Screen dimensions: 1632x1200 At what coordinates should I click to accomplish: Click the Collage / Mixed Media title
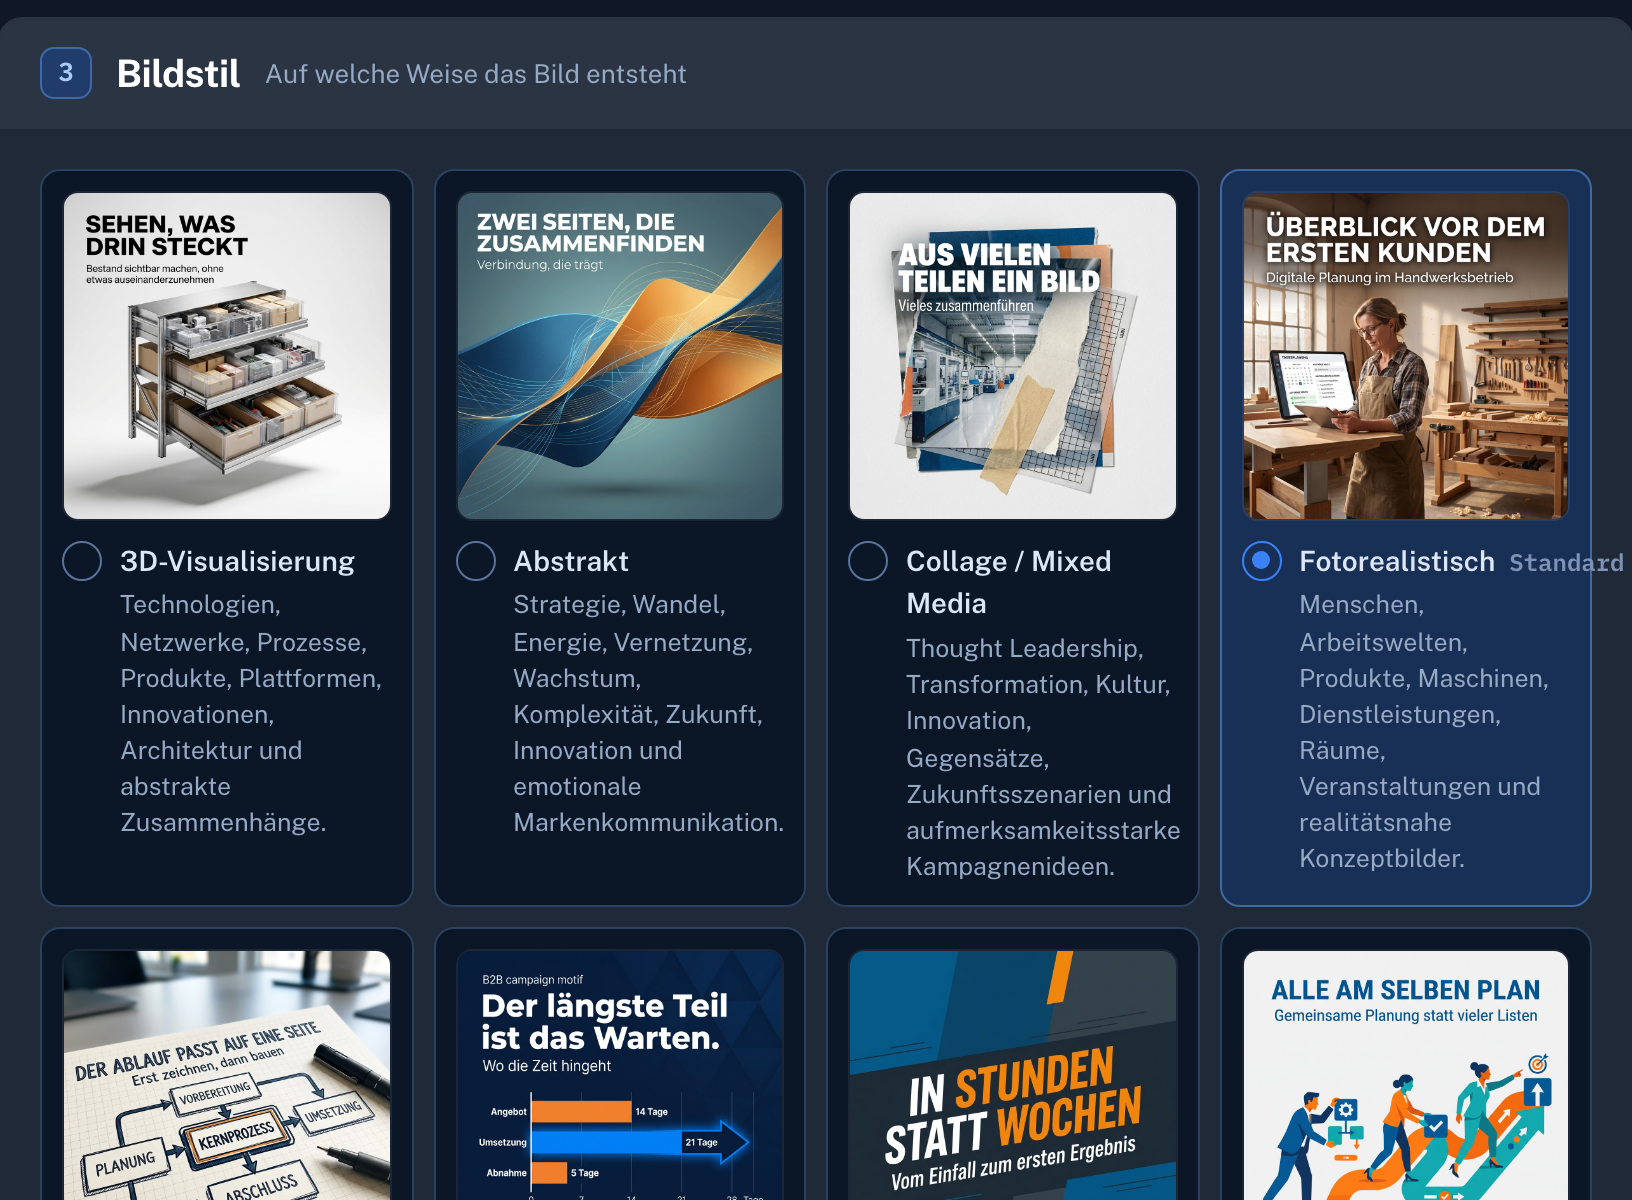pyautogui.click(x=1009, y=582)
